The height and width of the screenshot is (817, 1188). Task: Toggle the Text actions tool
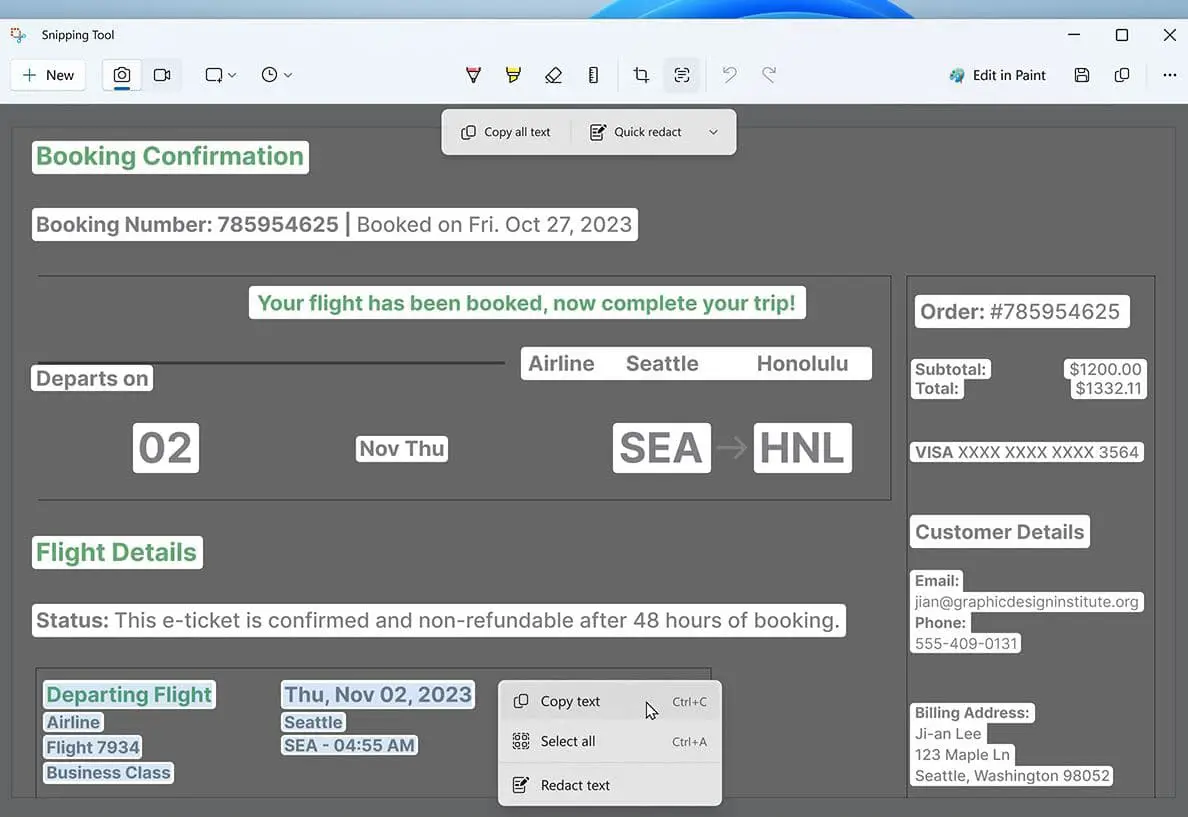coord(682,75)
